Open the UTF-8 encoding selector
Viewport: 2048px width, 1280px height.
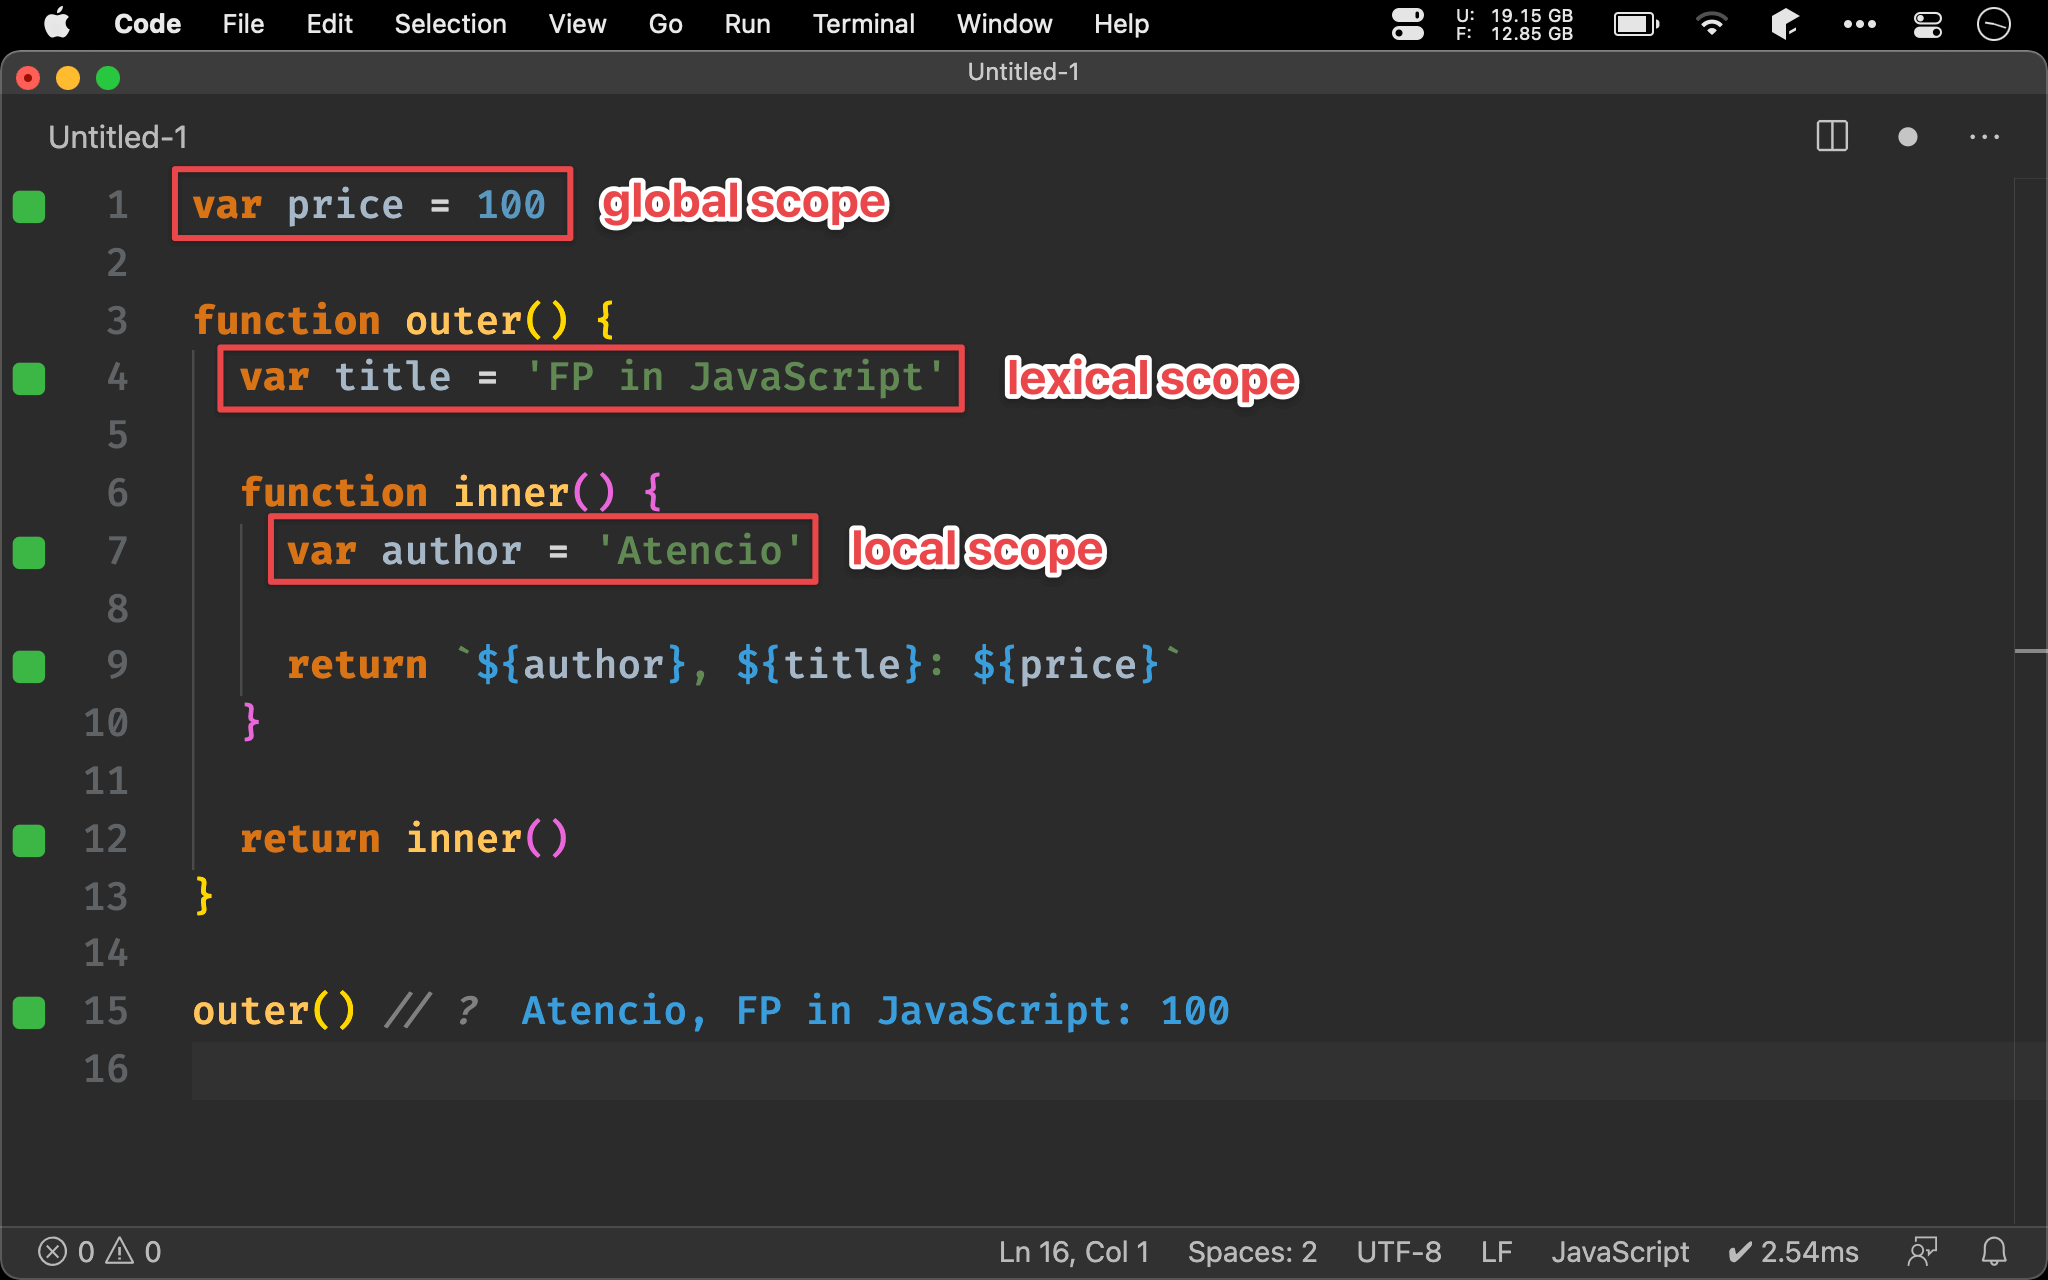coord(1398,1251)
